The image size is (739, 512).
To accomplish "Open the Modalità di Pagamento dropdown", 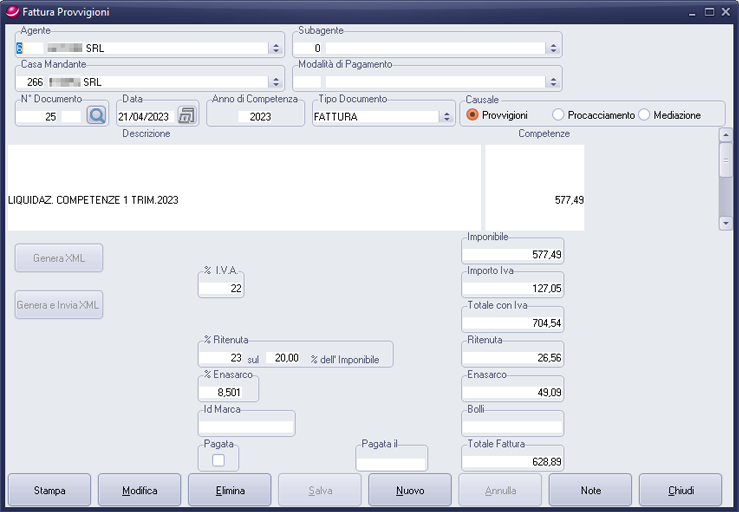I will [552, 82].
